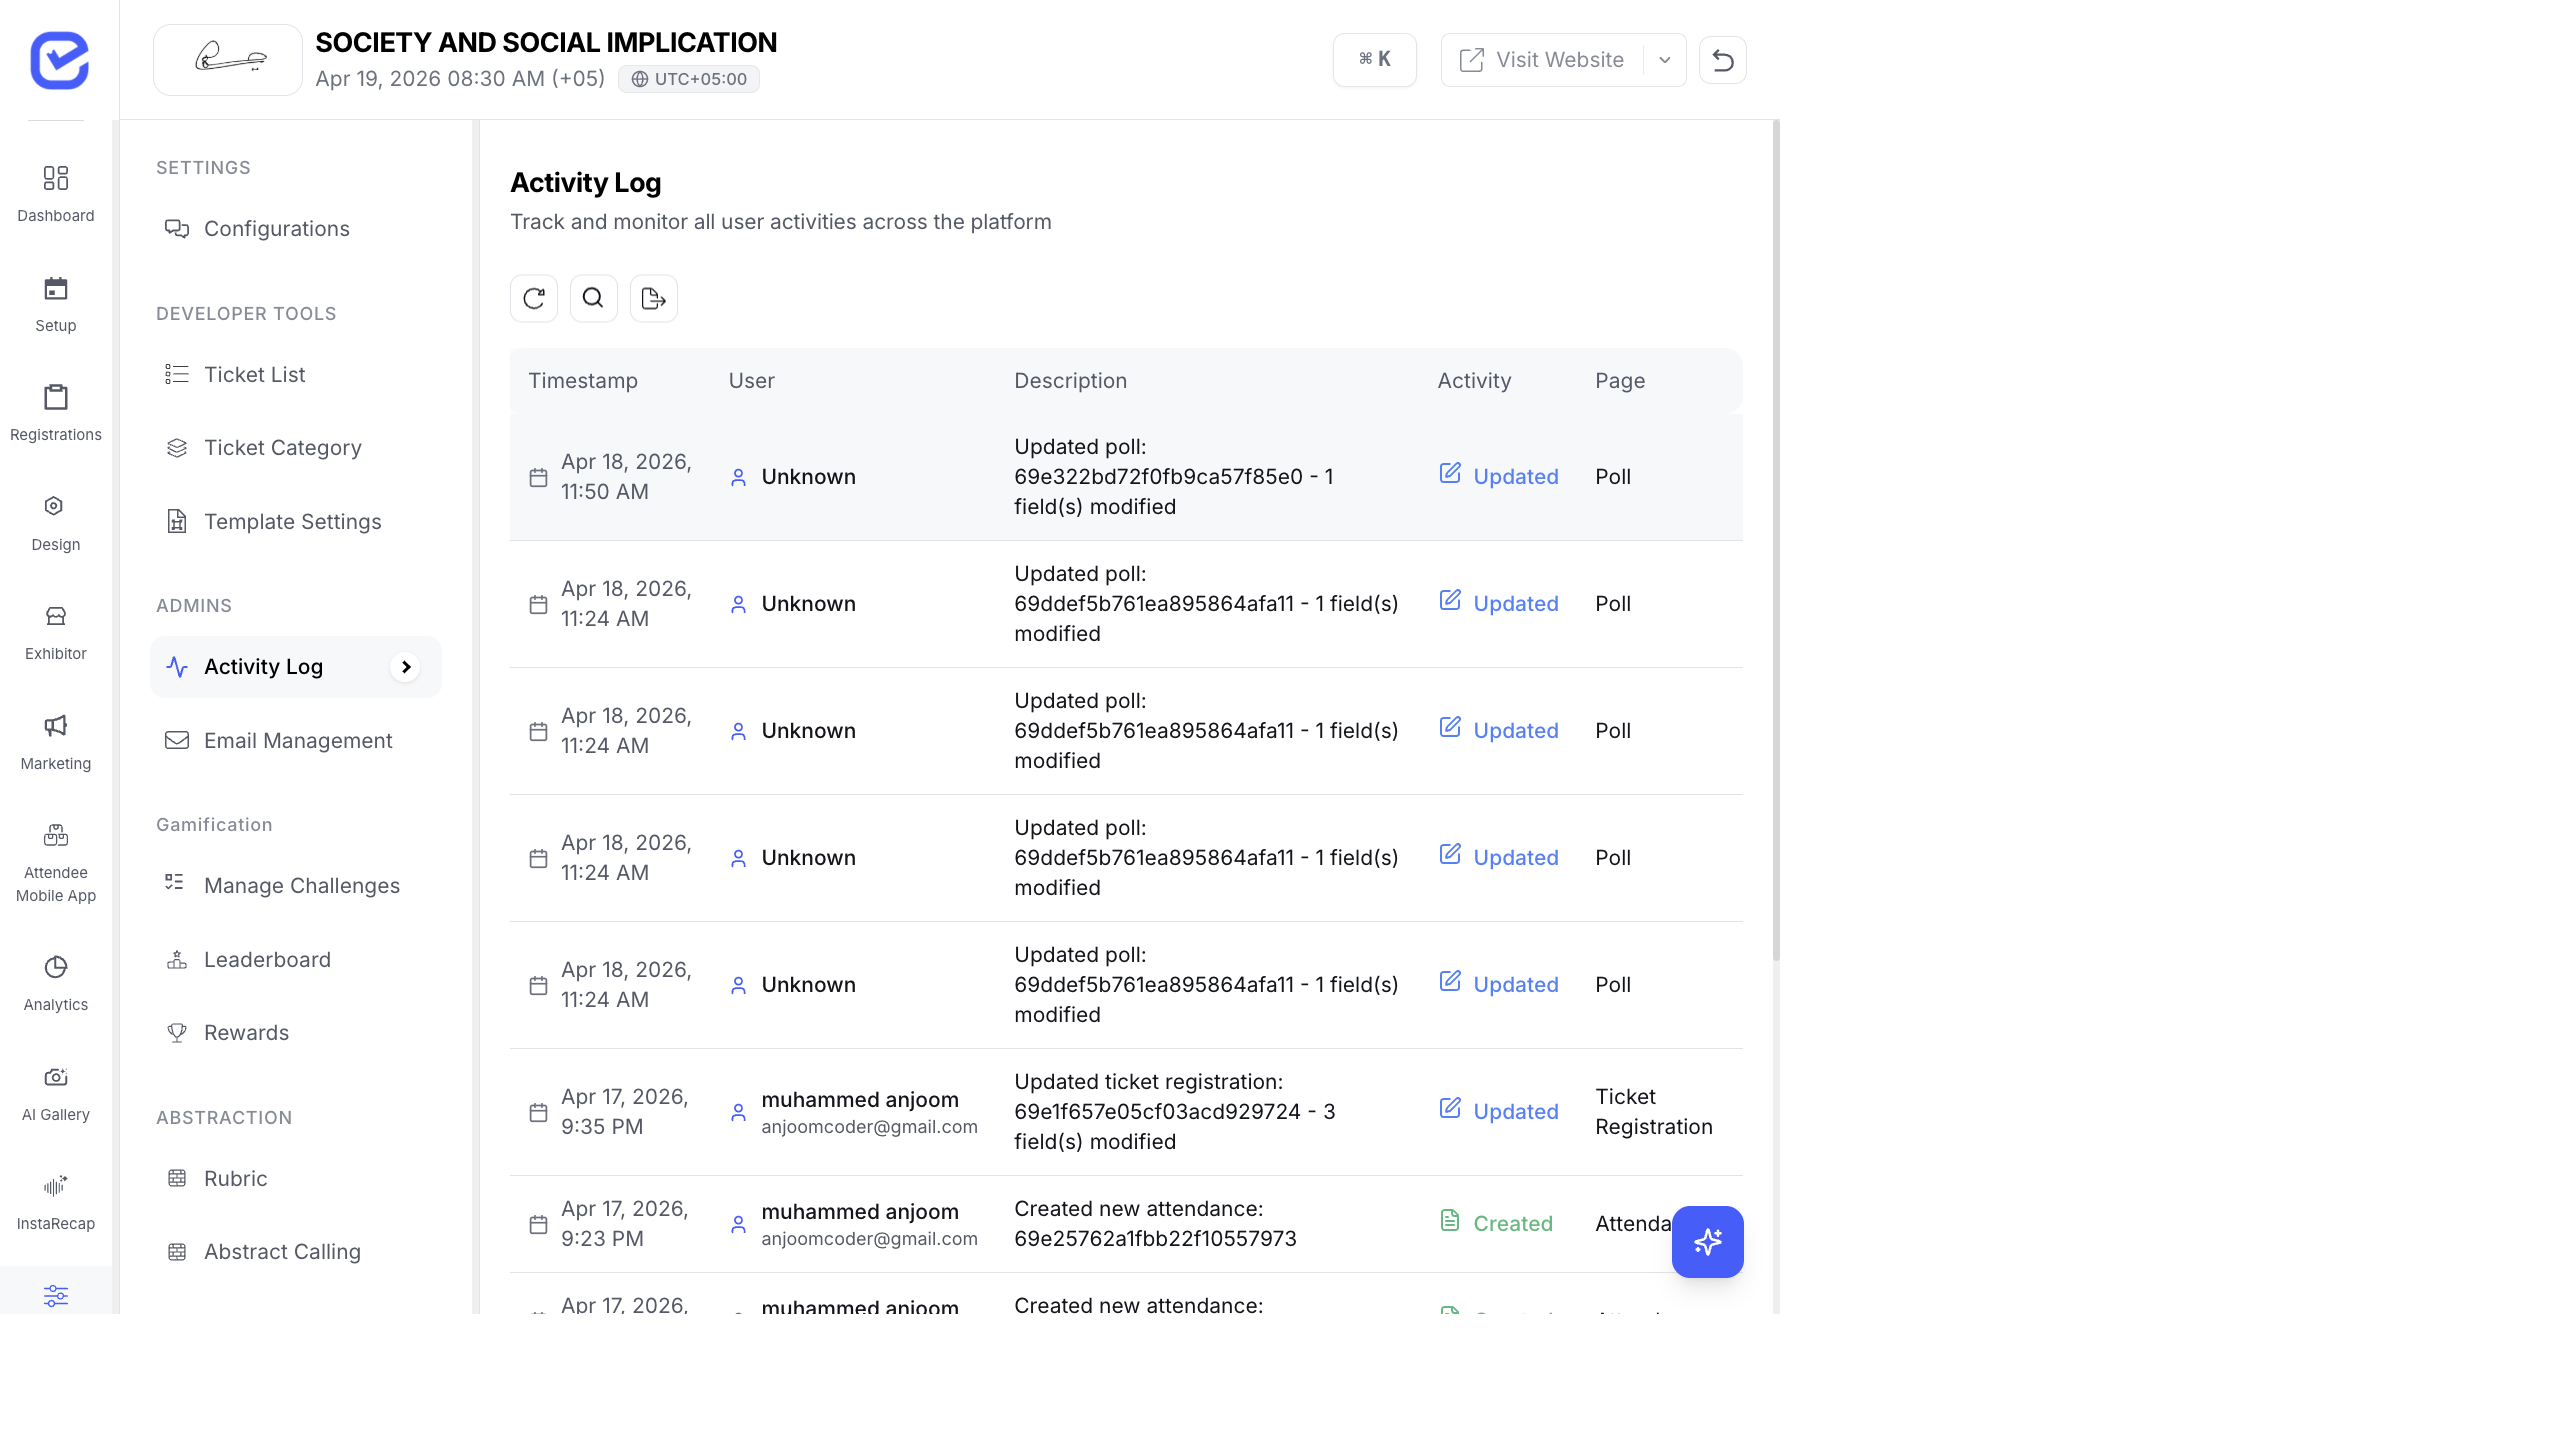Viewport: 2560px width, 1440px height.
Task: Expand the Activity Log chevron arrow
Action: (x=405, y=667)
